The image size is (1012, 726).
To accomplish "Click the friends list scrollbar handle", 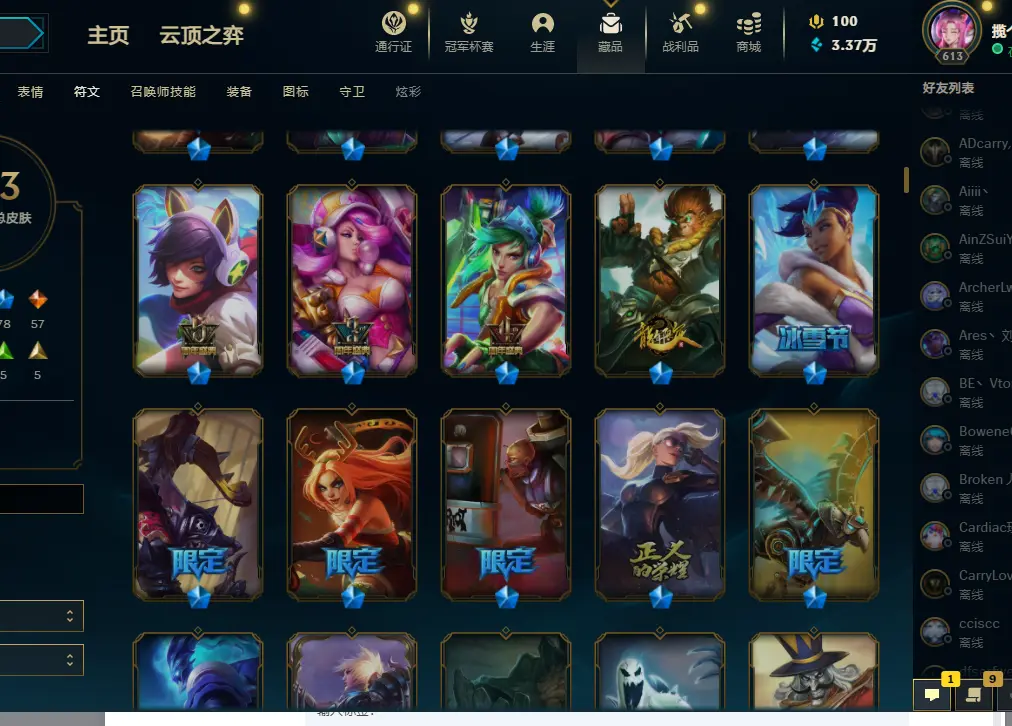I will coord(906,180).
